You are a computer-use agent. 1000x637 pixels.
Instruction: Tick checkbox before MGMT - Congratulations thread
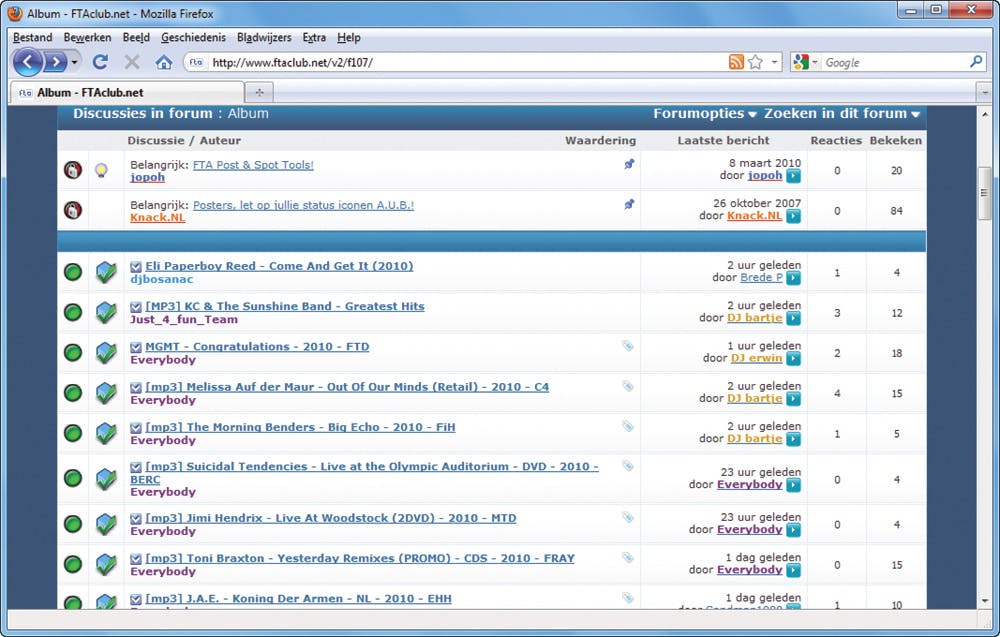[x=136, y=347]
